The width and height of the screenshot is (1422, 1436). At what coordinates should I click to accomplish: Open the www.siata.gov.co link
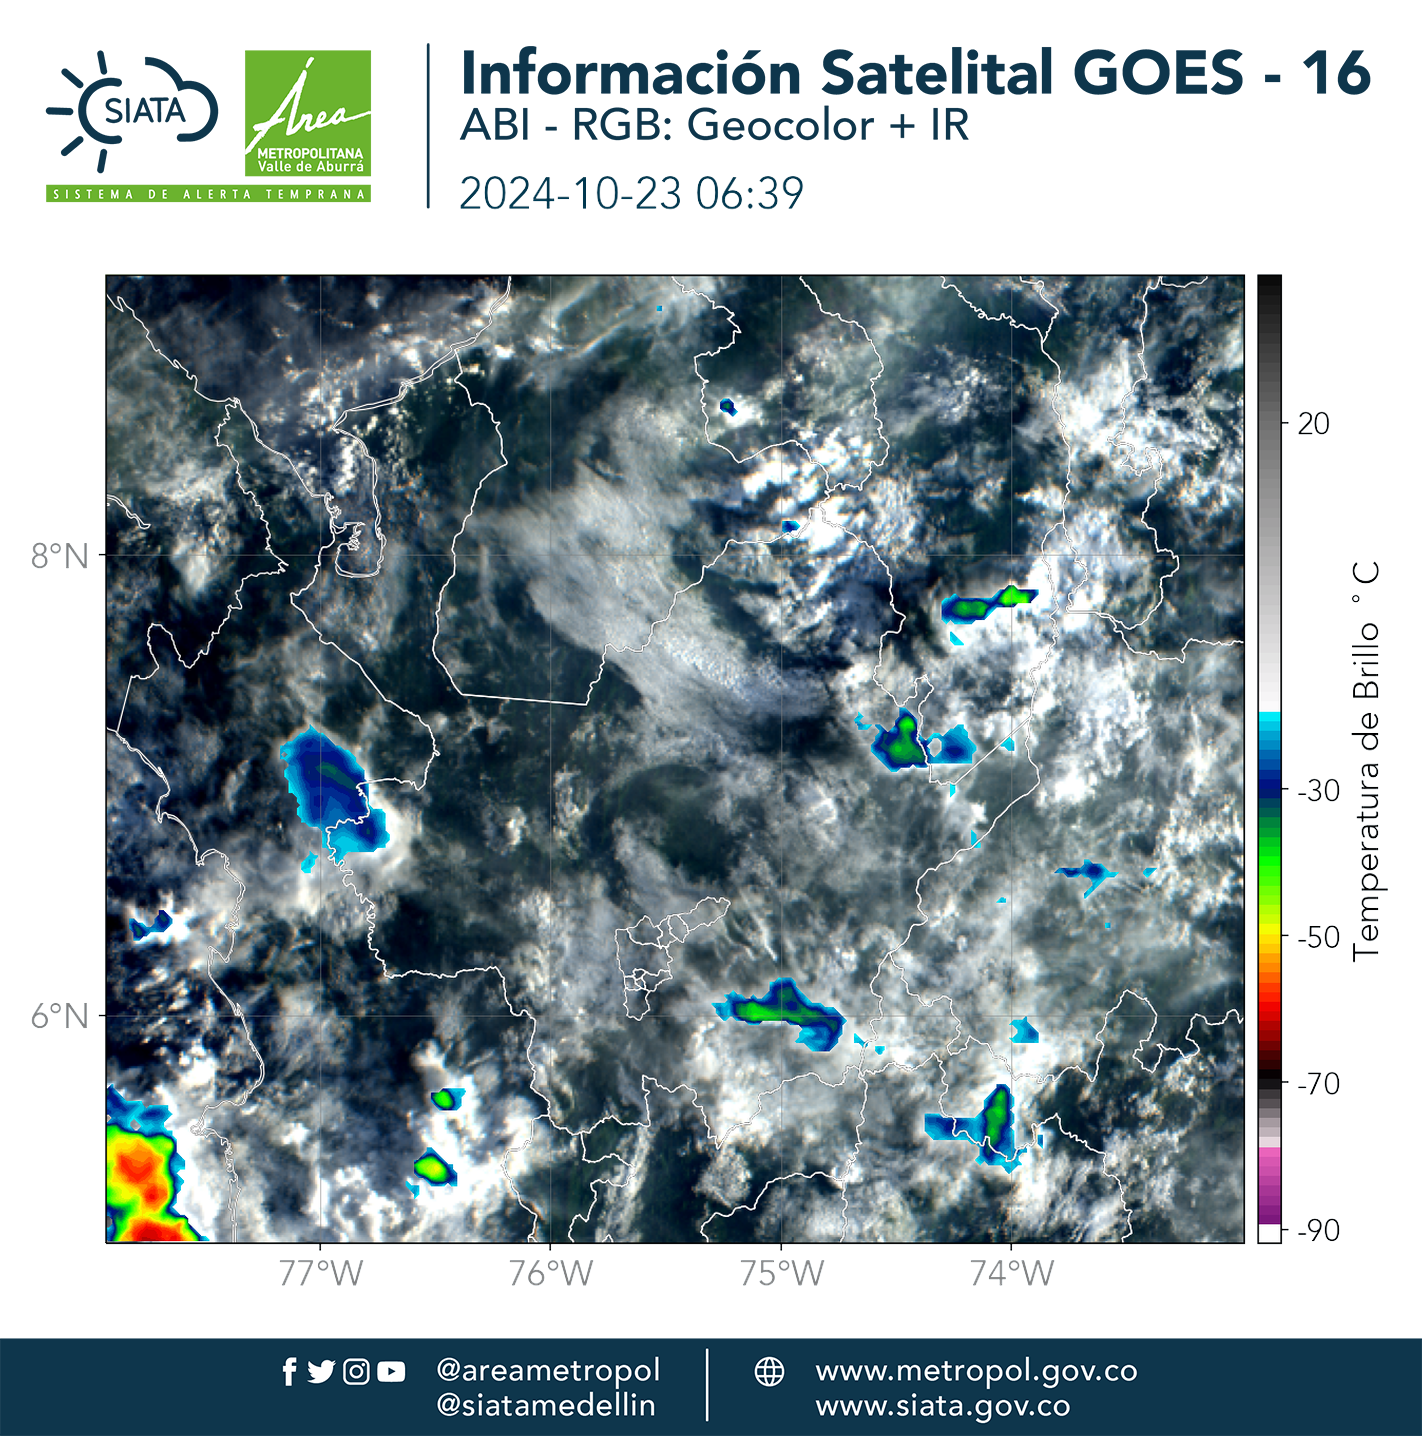tap(943, 1405)
